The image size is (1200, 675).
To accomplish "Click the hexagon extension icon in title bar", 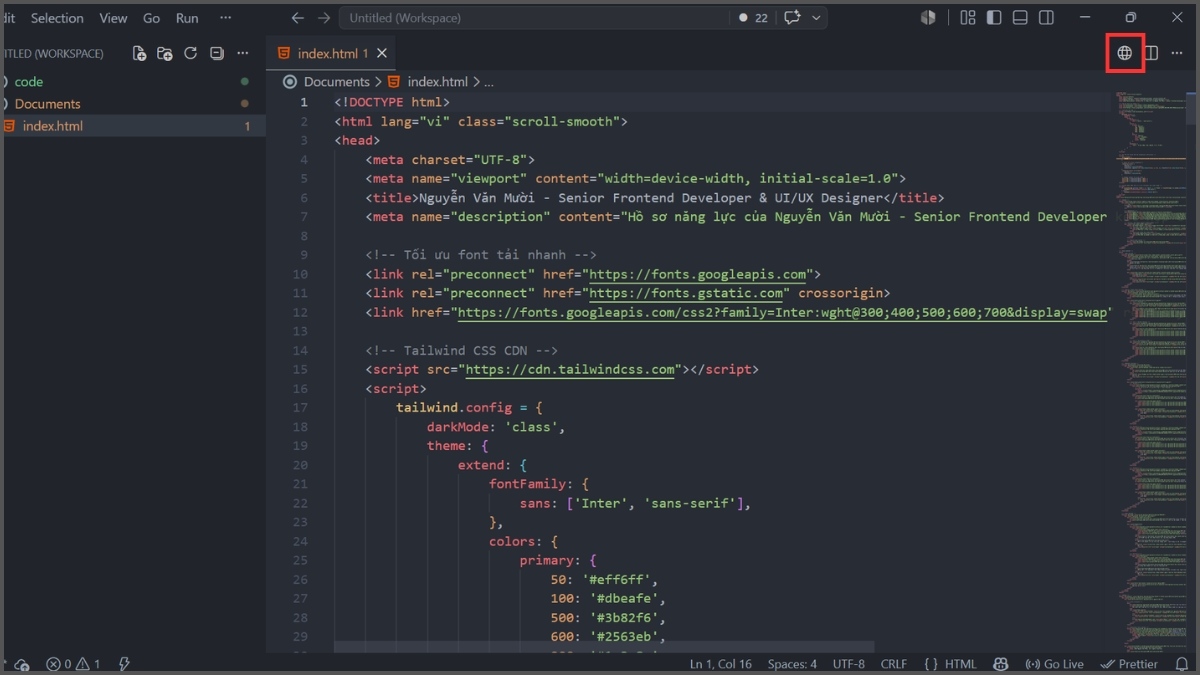I will (x=928, y=18).
